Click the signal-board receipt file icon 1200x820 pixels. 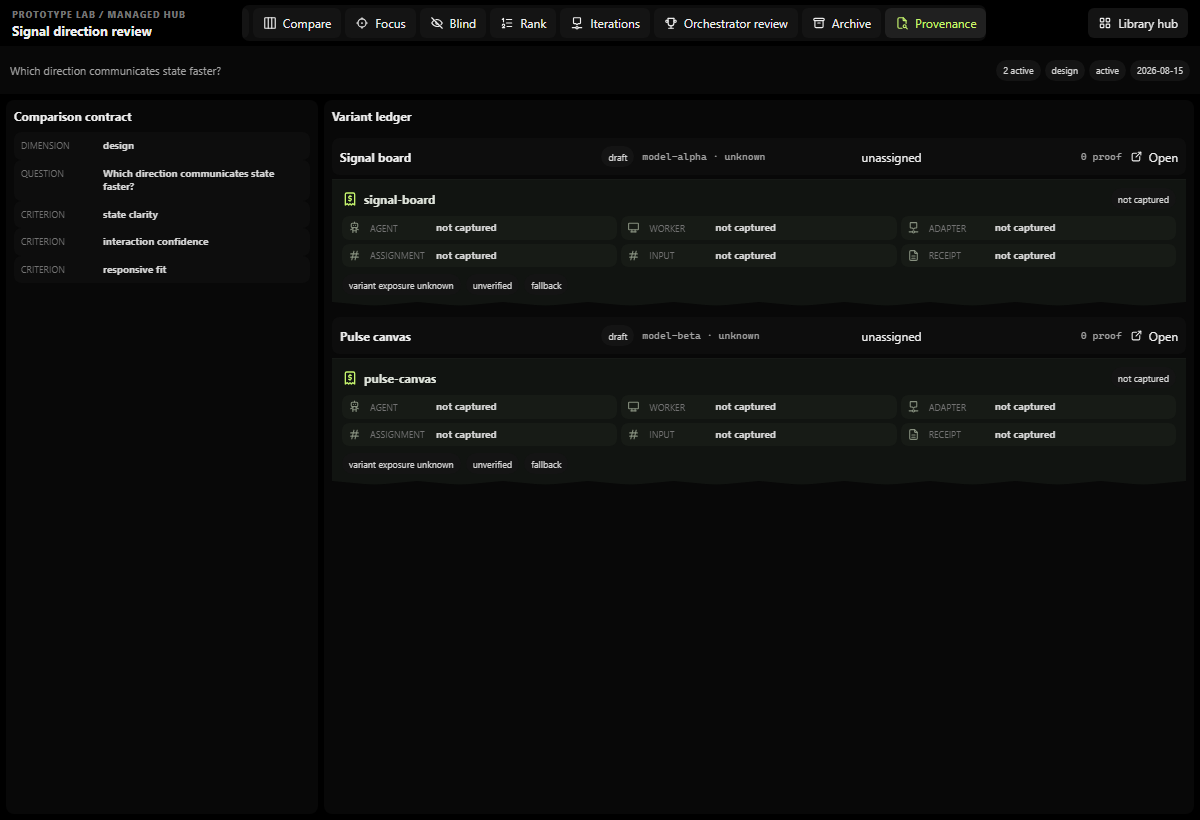[x=350, y=199]
